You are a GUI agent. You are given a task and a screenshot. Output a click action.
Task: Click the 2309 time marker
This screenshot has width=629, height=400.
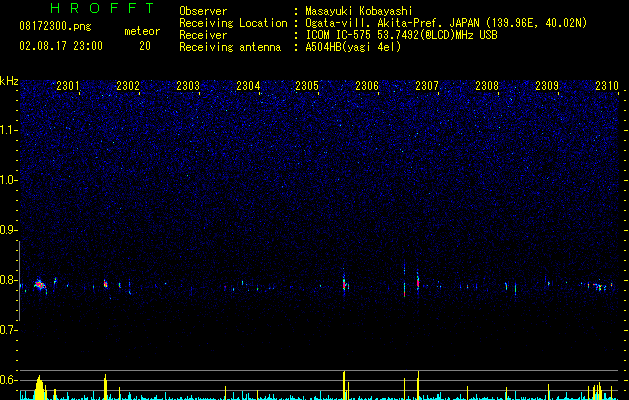(547, 86)
